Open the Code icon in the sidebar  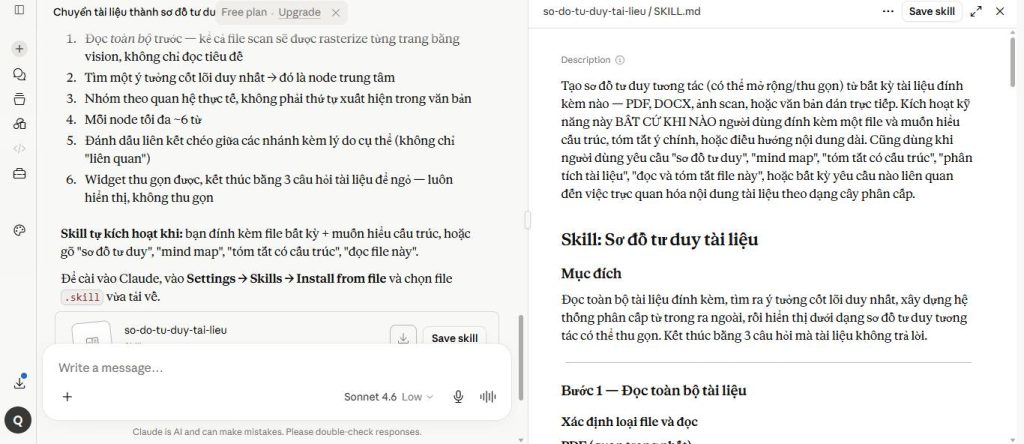coord(19,148)
